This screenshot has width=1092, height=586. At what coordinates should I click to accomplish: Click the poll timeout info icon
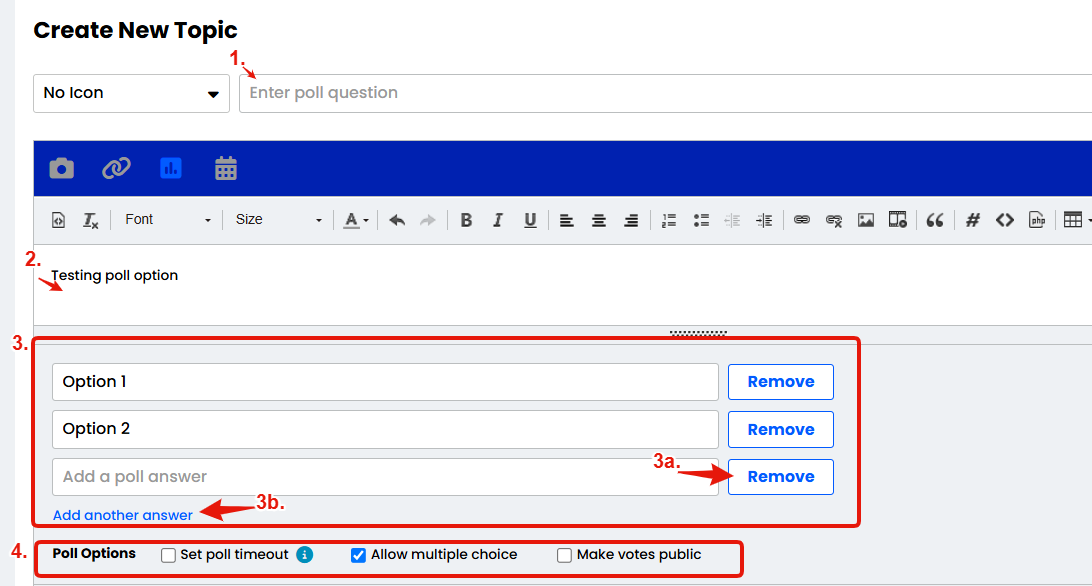tap(304, 555)
